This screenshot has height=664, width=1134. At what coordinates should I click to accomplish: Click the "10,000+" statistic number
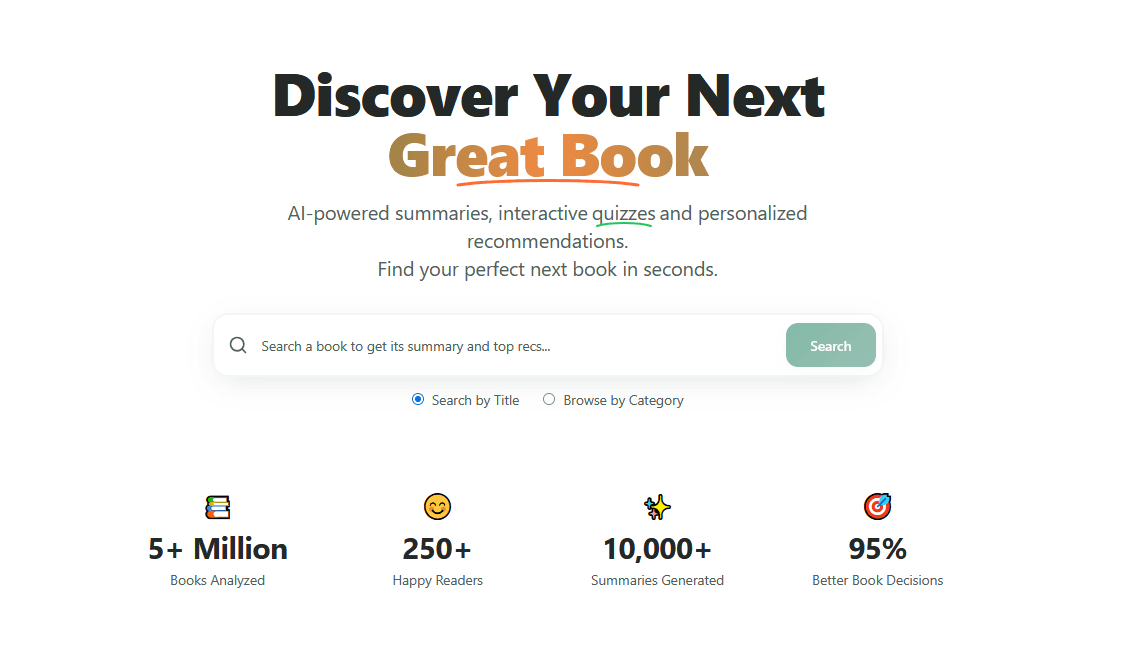[657, 549]
